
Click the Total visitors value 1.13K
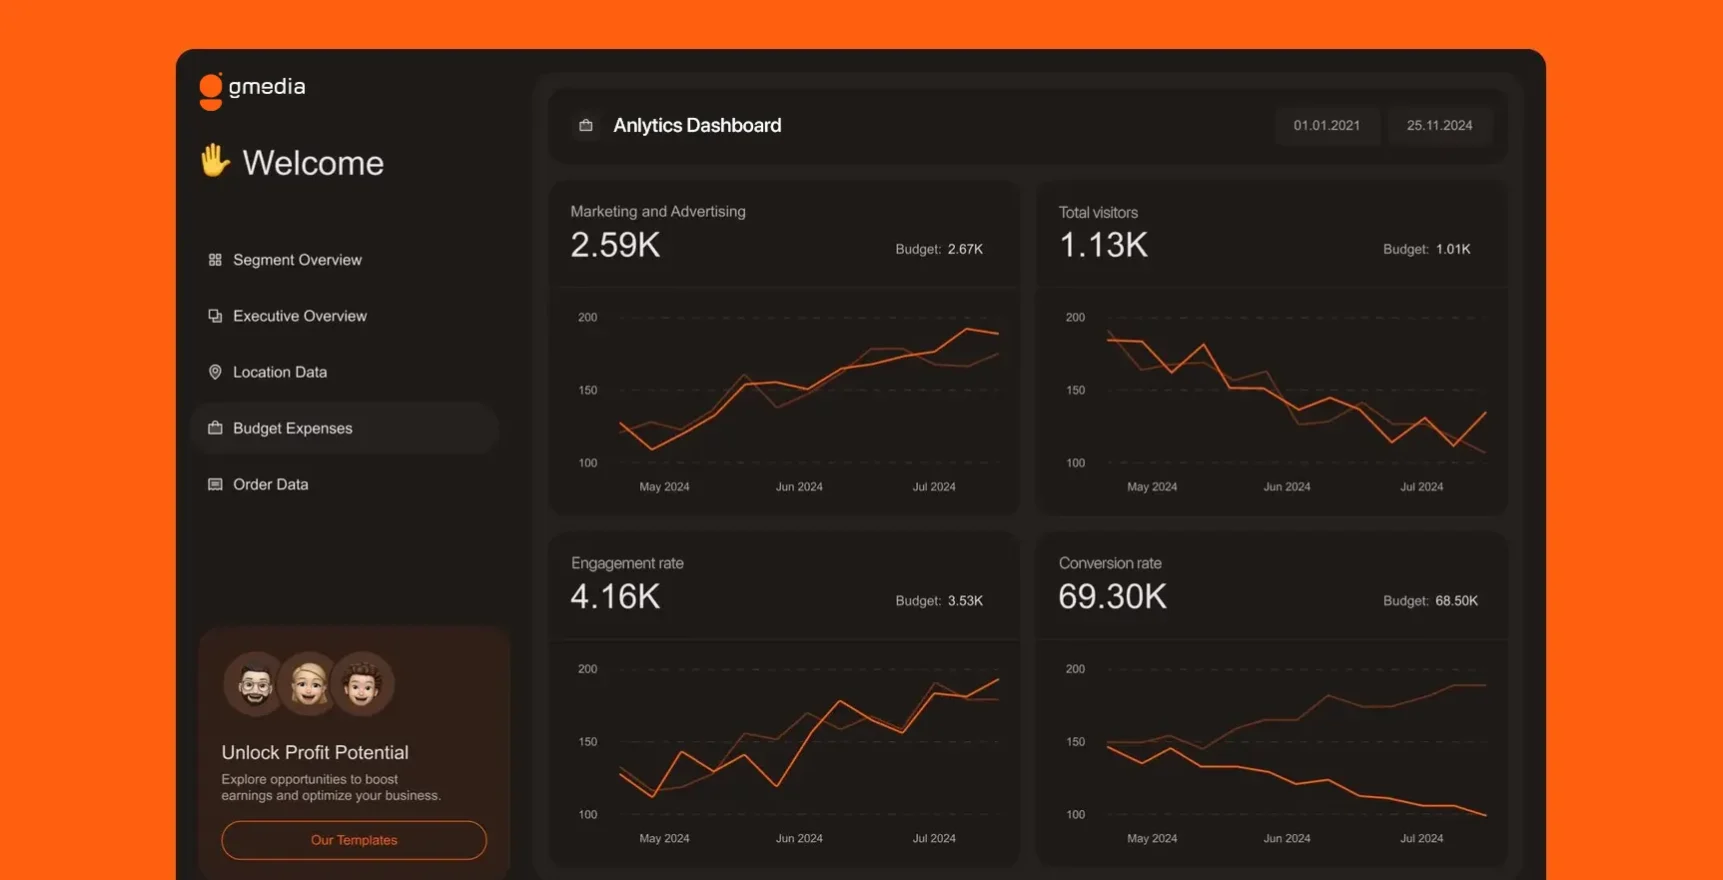click(1103, 245)
